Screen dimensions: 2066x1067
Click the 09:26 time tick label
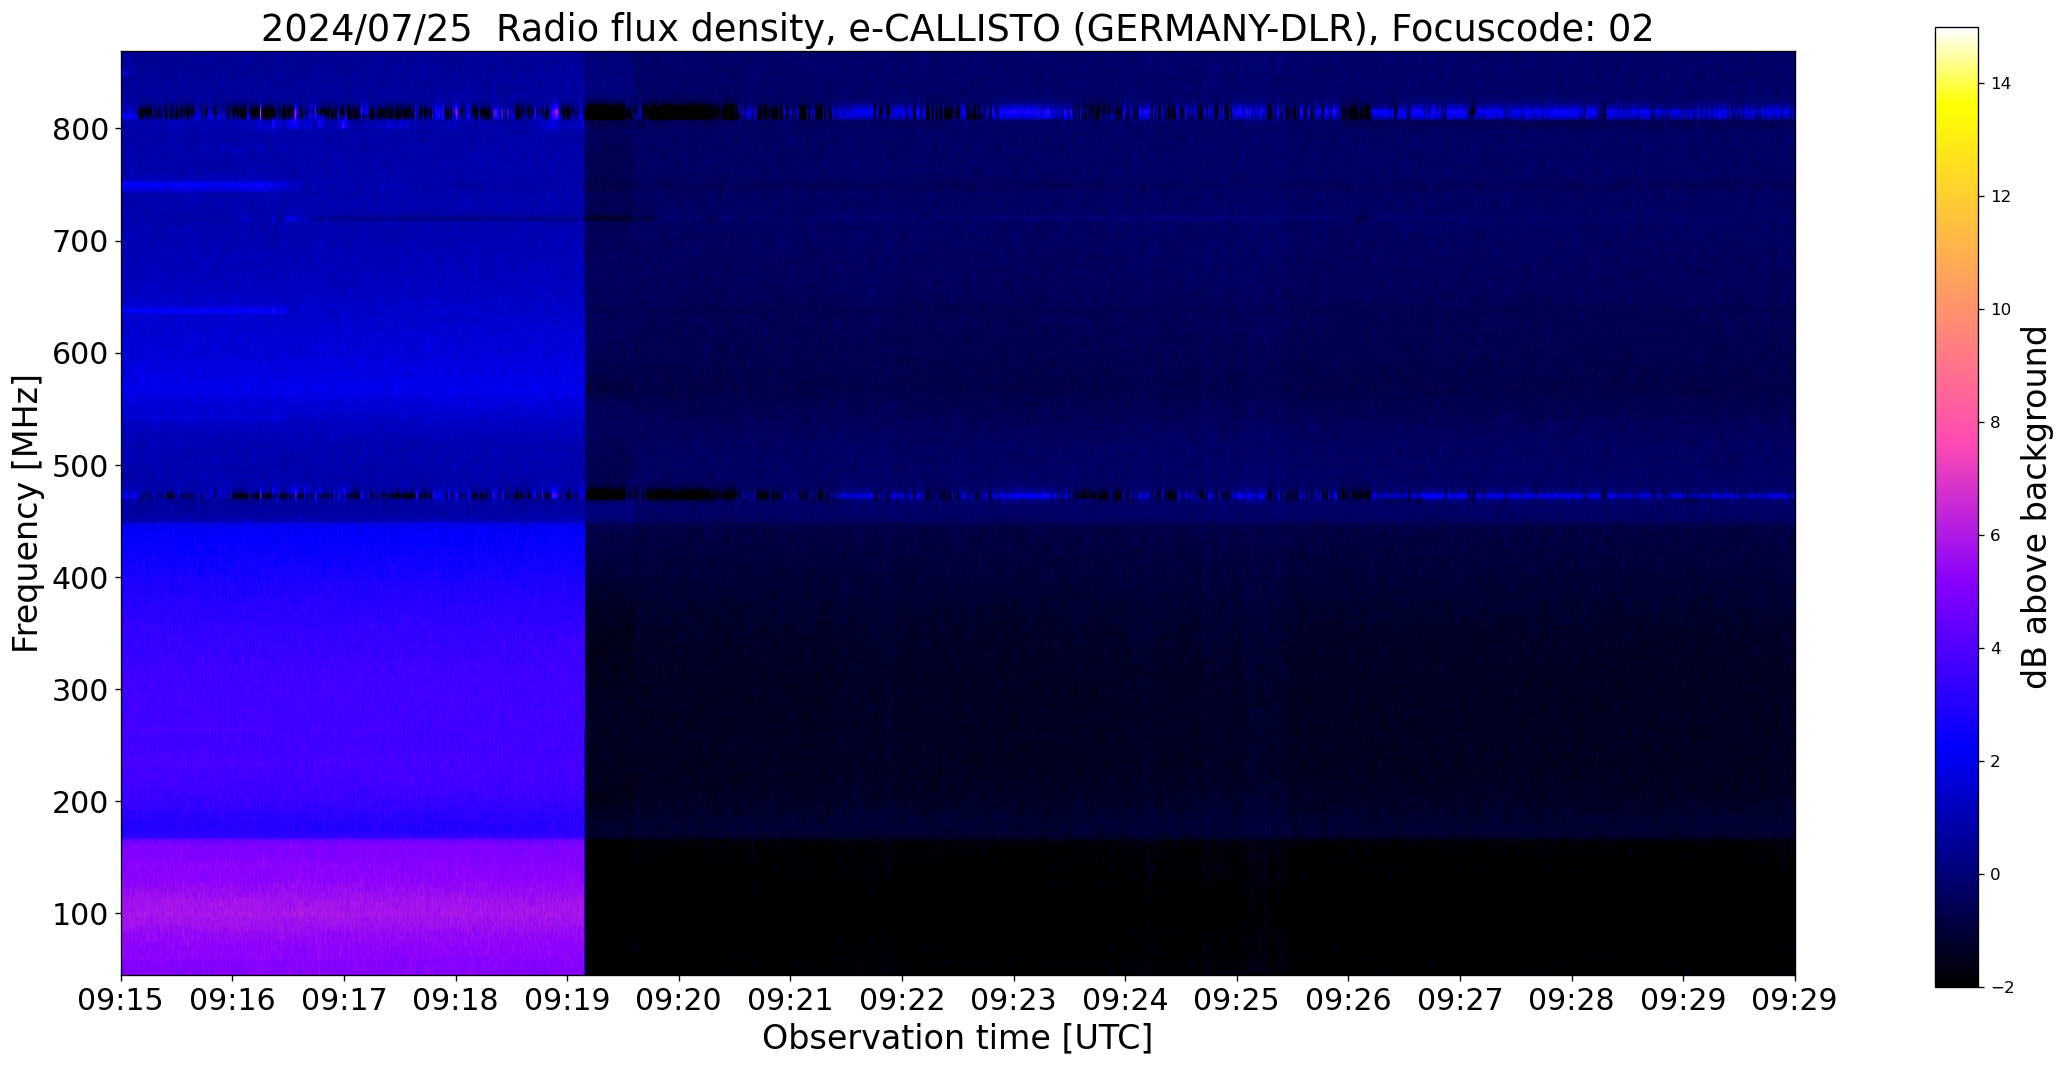[1349, 1000]
